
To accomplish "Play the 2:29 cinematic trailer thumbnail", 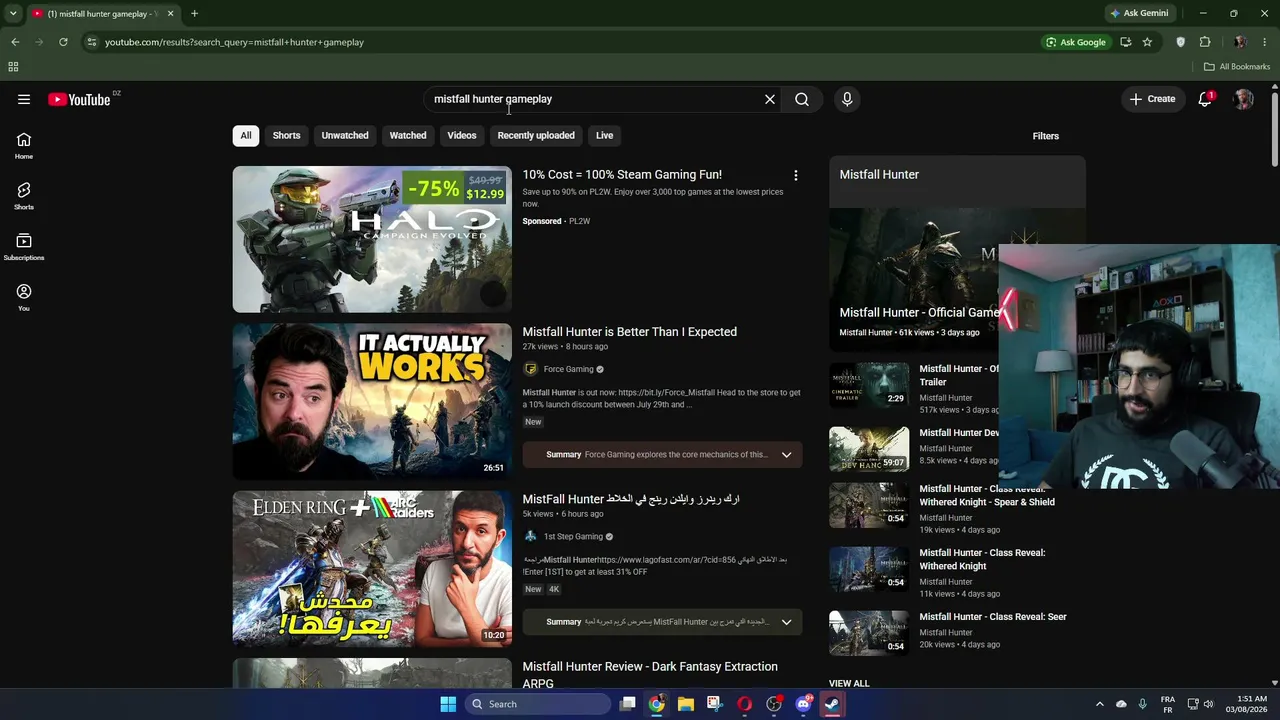I will (869, 385).
